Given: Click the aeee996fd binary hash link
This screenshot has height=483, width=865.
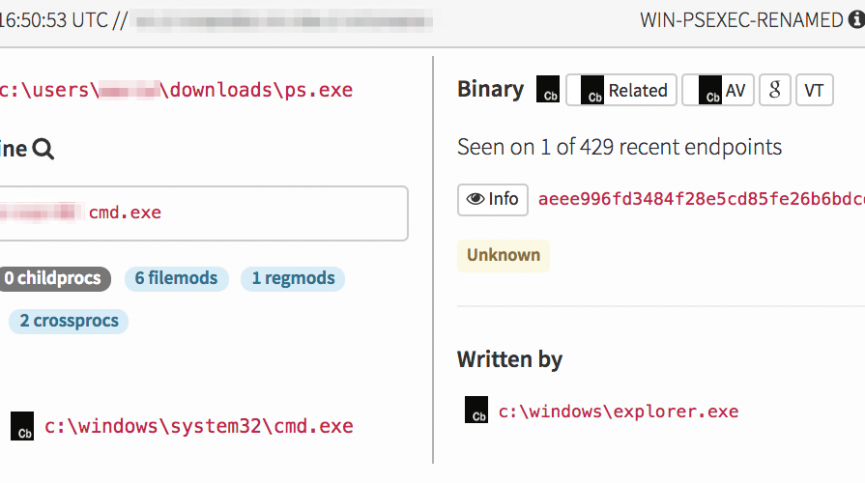Looking at the screenshot, I should coord(700,199).
